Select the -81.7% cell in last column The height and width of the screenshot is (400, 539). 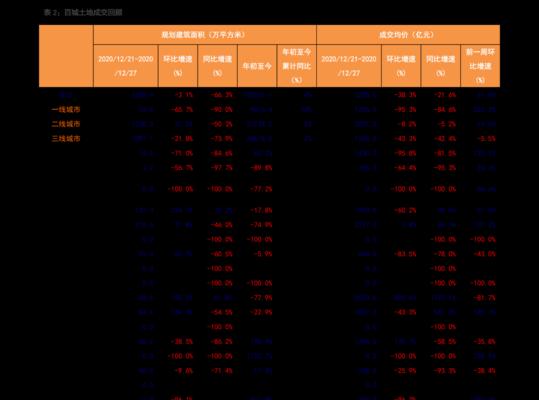[485, 298]
